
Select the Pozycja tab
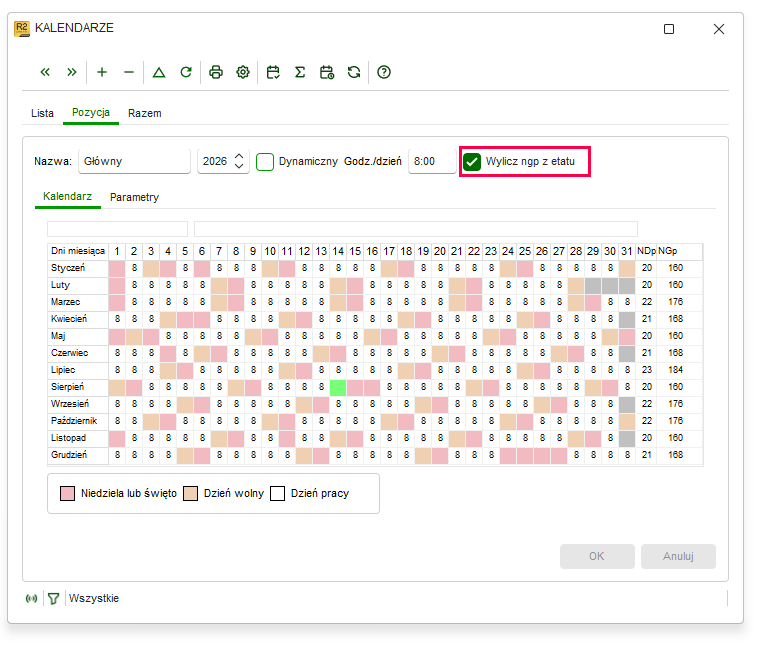coord(91,113)
